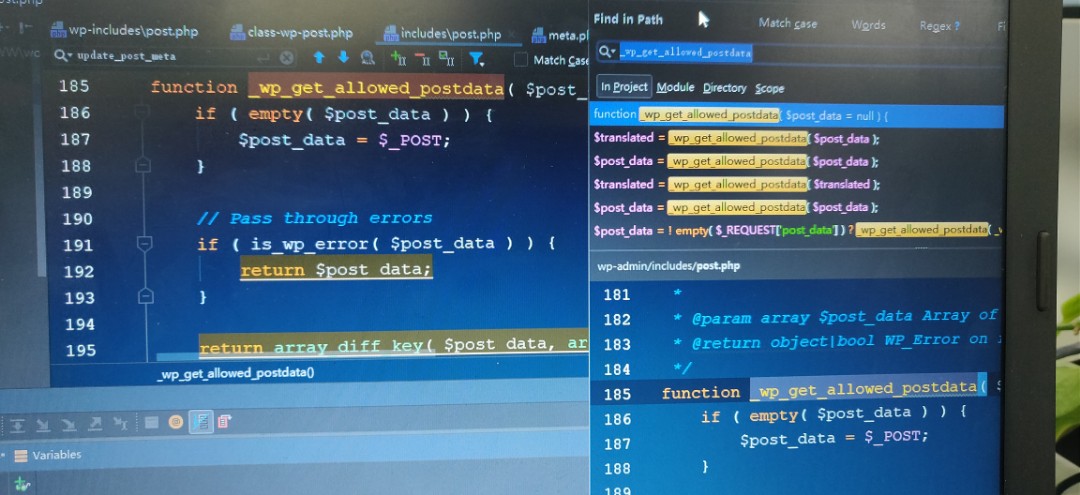
Task: Click the Step Into debugger arrow
Action: tap(43, 424)
